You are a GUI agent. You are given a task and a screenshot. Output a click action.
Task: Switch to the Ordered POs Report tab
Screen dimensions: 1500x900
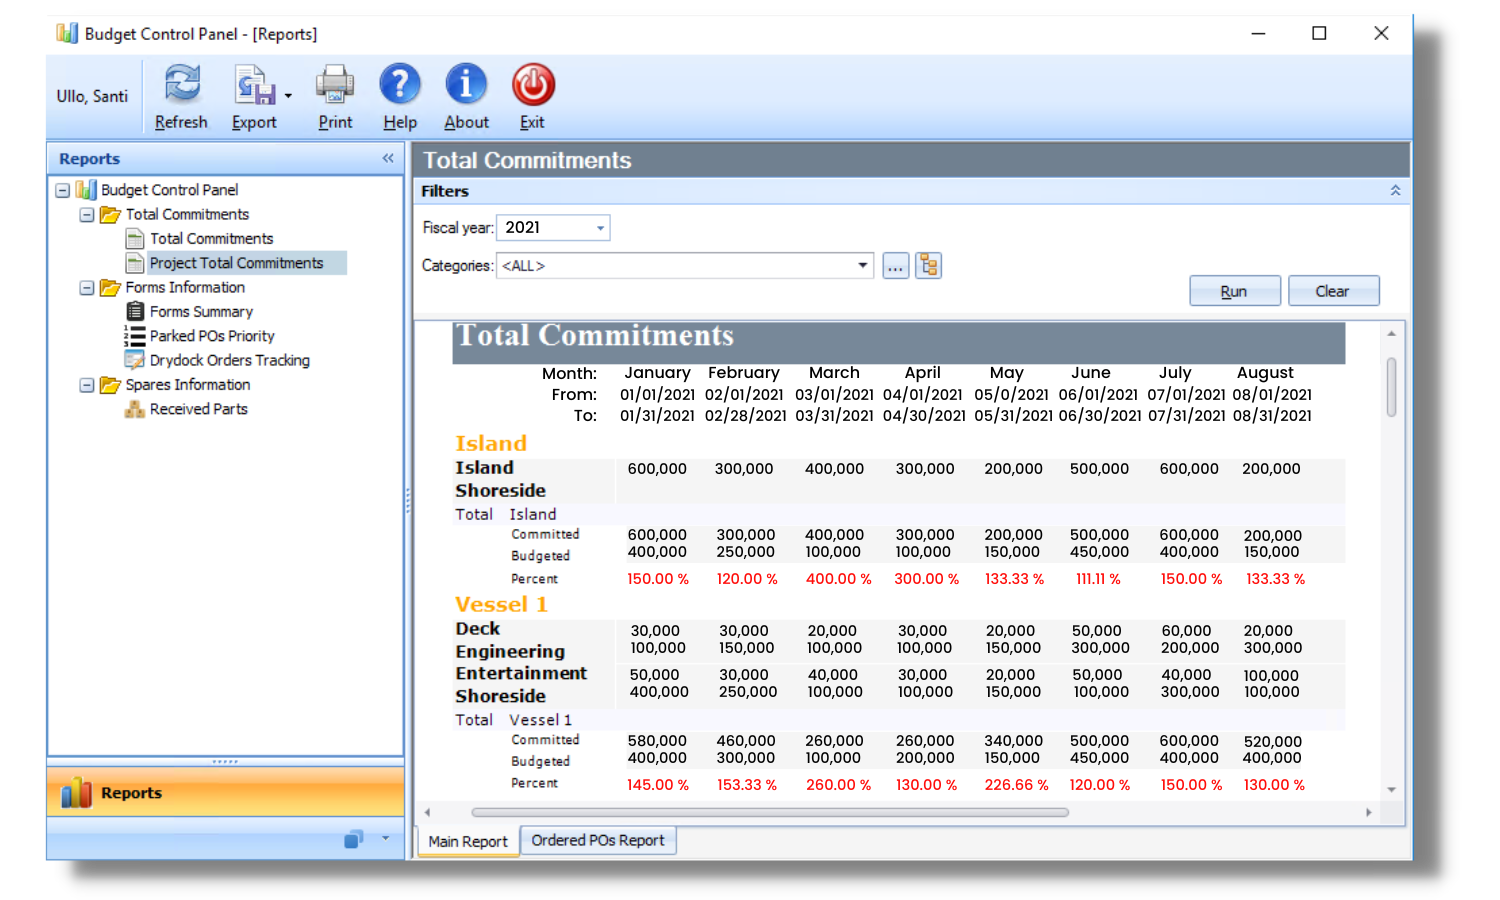tap(598, 840)
